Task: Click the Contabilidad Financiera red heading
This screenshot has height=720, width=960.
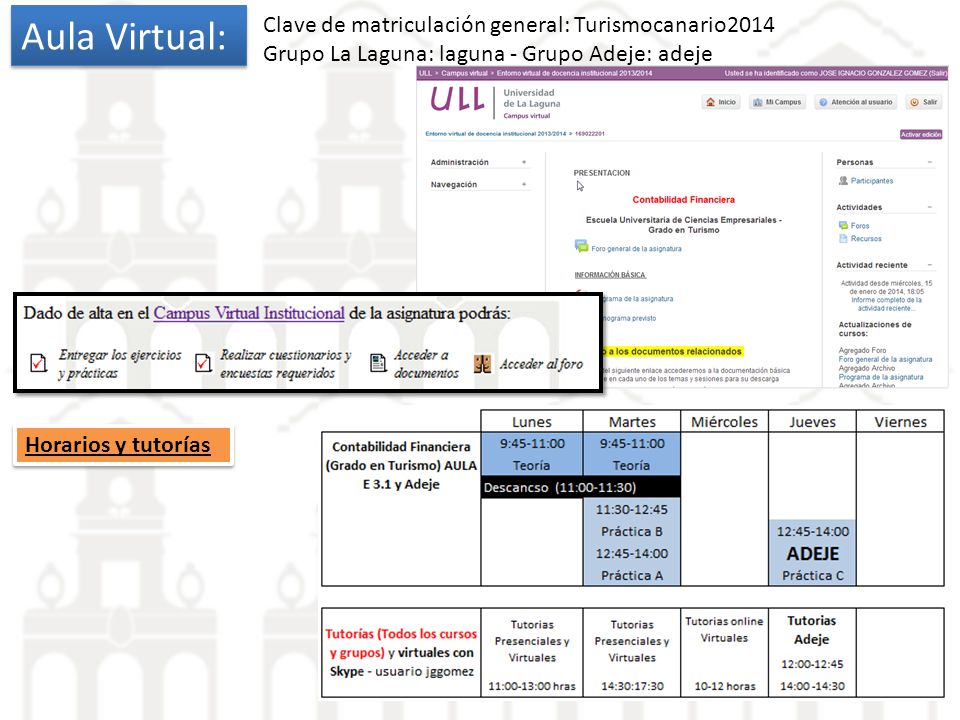Action: point(683,200)
